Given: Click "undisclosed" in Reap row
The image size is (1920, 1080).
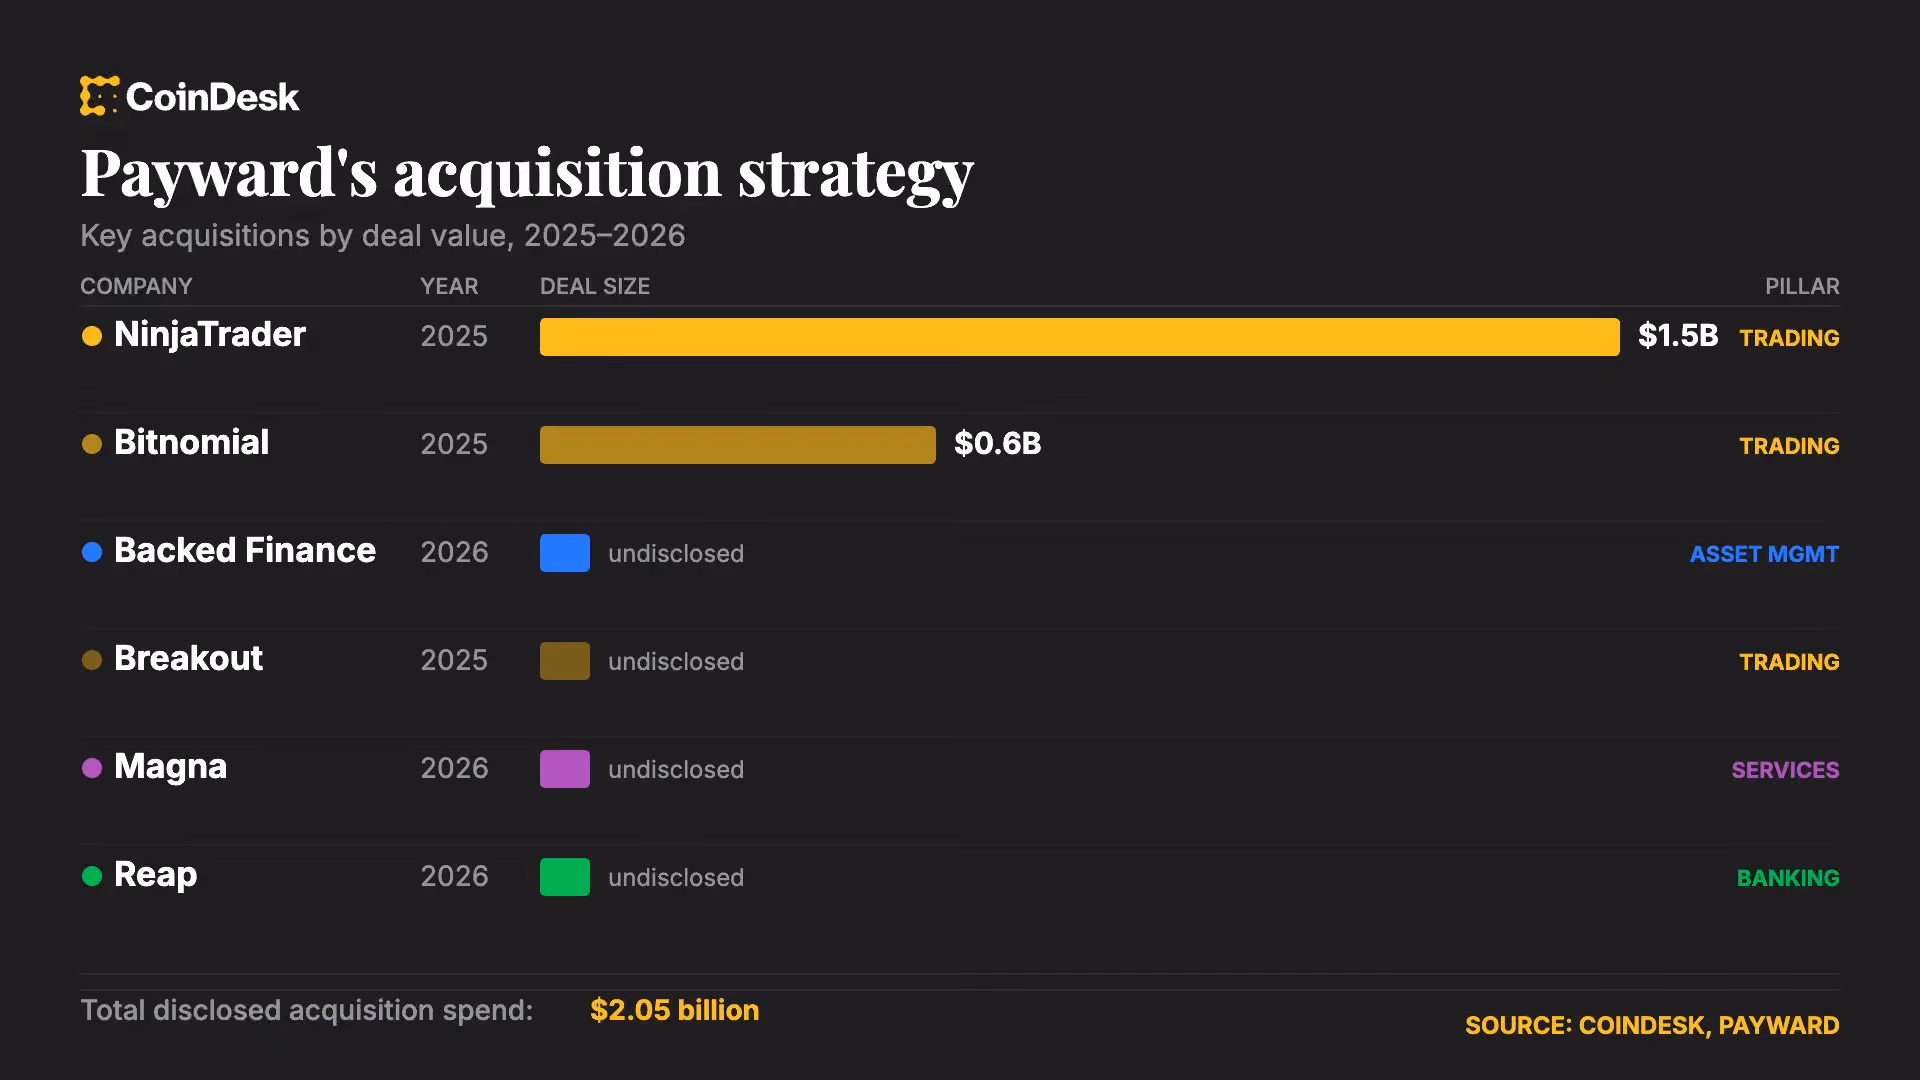Looking at the screenshot, I should (x=676, y=878).
